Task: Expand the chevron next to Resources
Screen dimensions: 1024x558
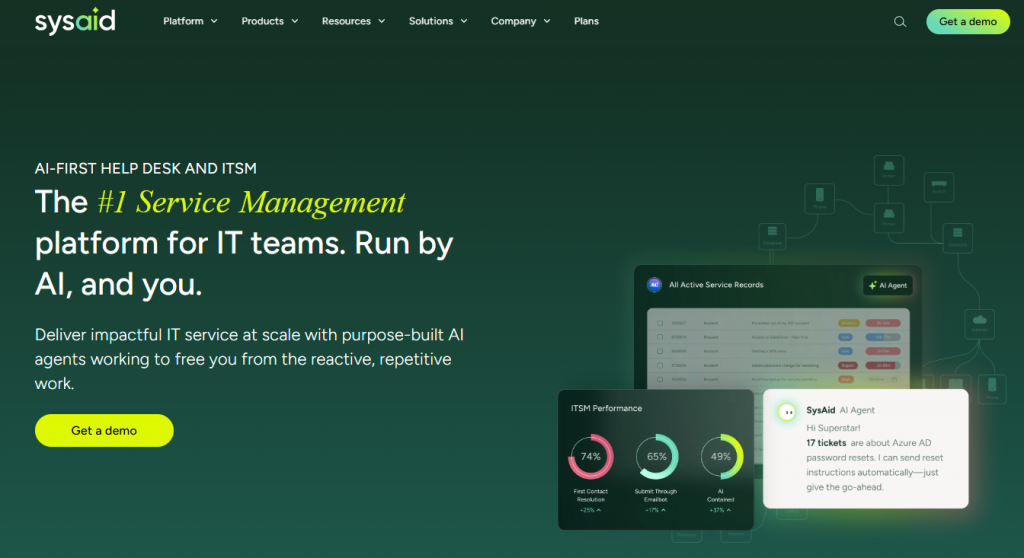Action: [x=381, y=22]
